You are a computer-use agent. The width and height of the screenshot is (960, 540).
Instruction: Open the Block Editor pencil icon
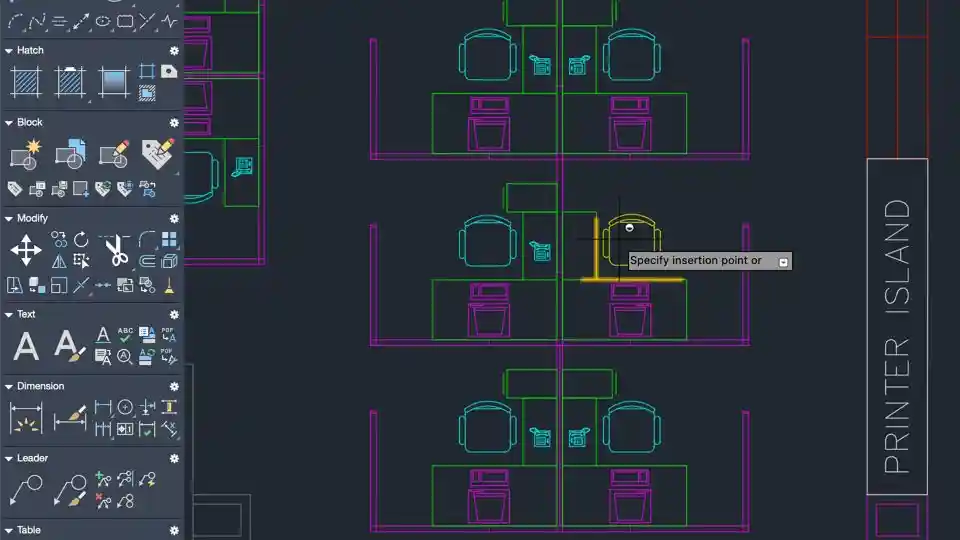point(114,154)
